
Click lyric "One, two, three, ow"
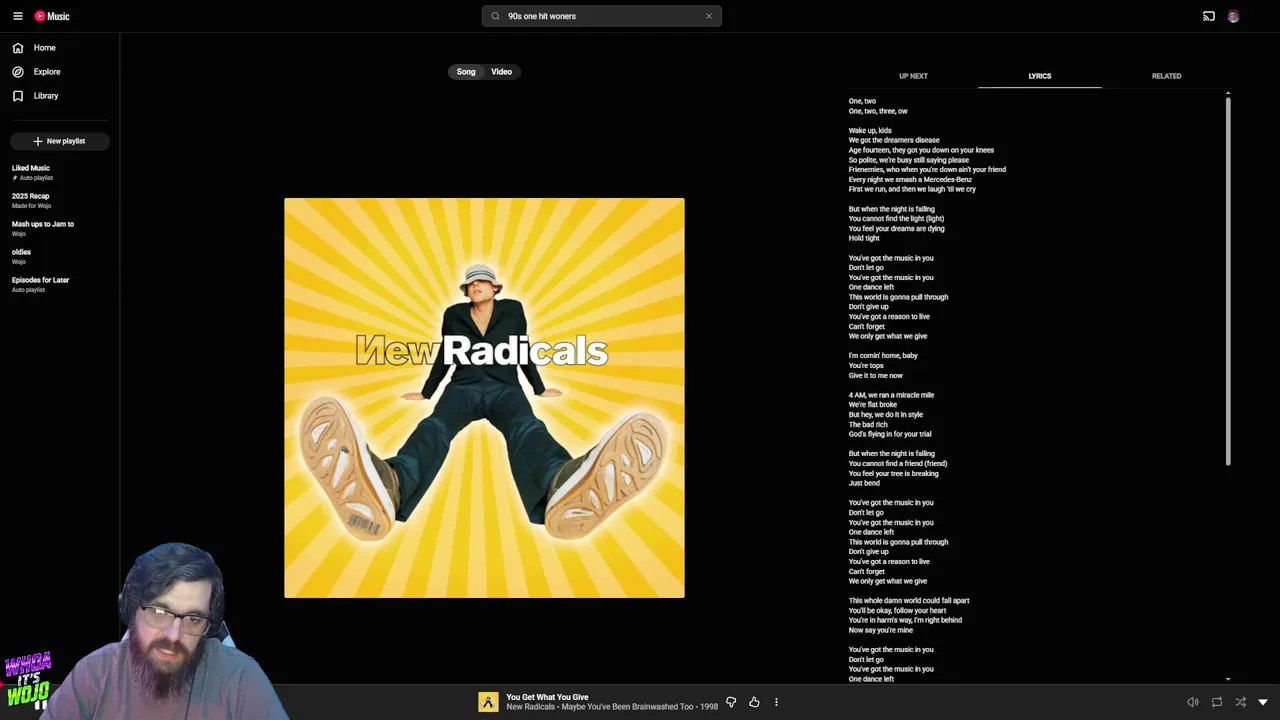878,111
